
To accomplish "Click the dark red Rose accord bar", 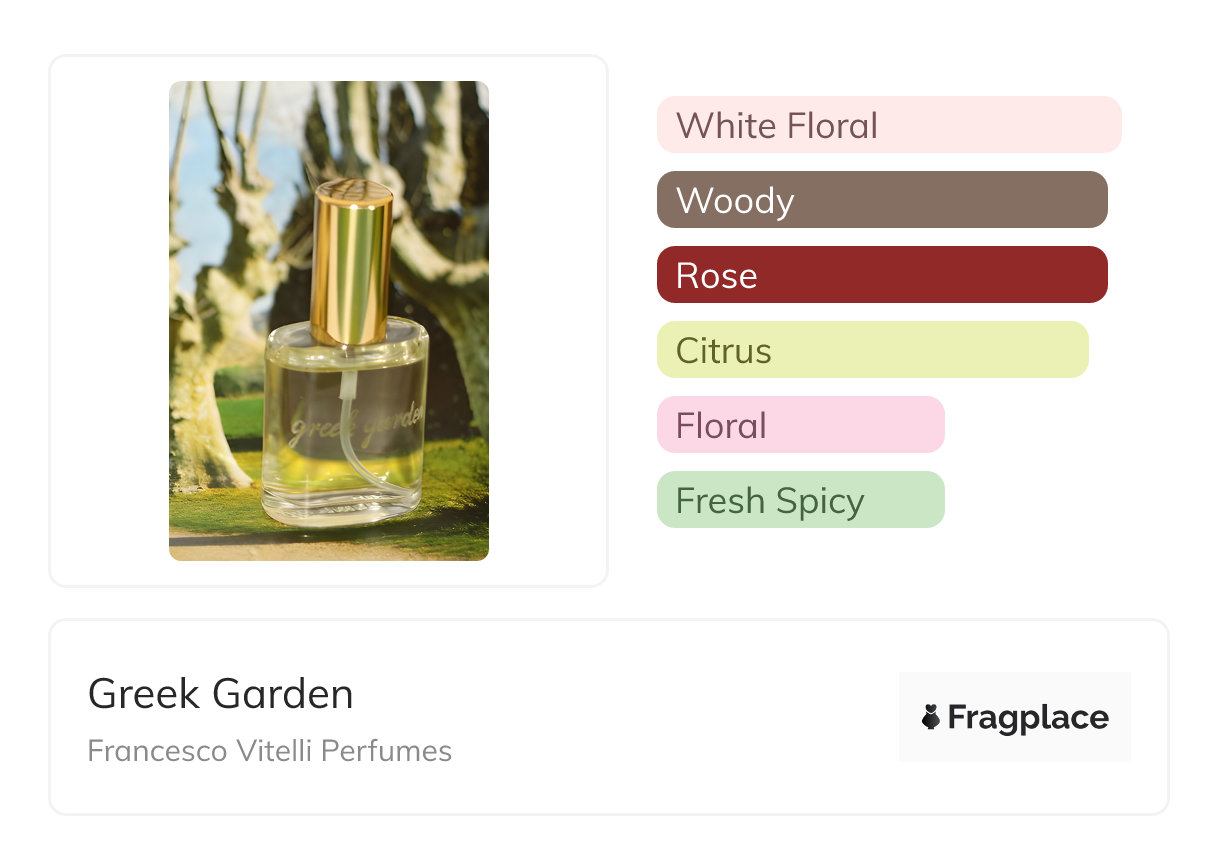I will [x=881, y=275].
